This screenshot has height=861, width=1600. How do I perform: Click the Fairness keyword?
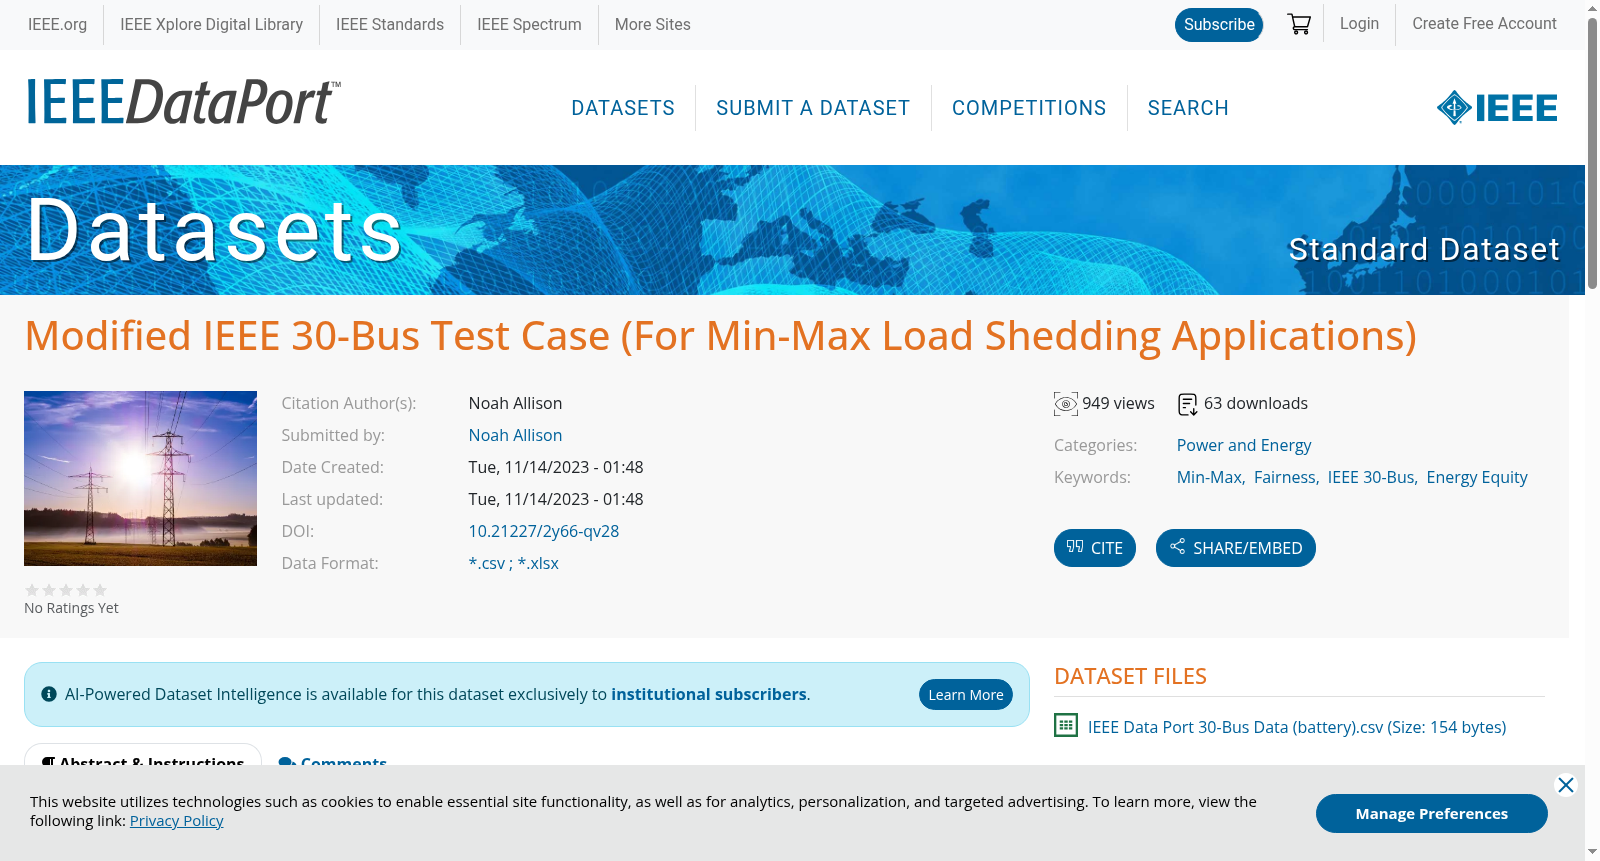tap(1285, 477)
